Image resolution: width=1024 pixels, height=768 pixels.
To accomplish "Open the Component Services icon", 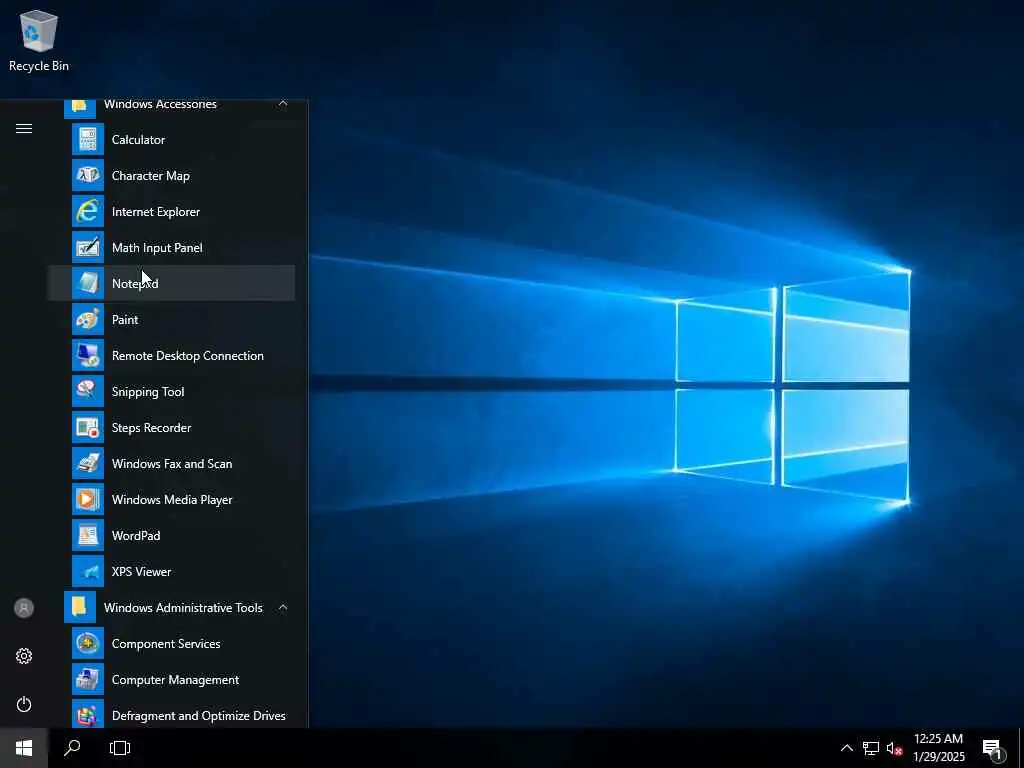I will (88, 643).
